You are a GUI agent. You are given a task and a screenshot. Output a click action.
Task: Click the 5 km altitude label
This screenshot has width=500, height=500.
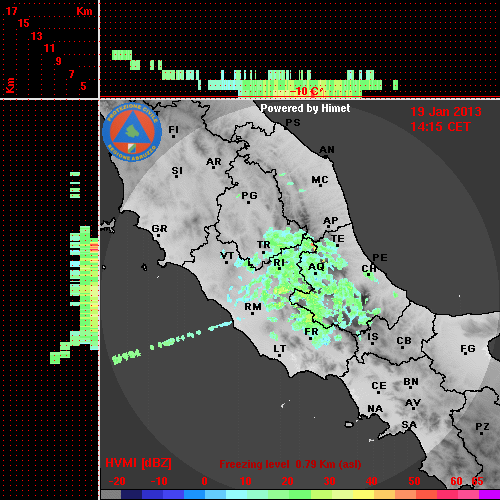coord(83,86)
